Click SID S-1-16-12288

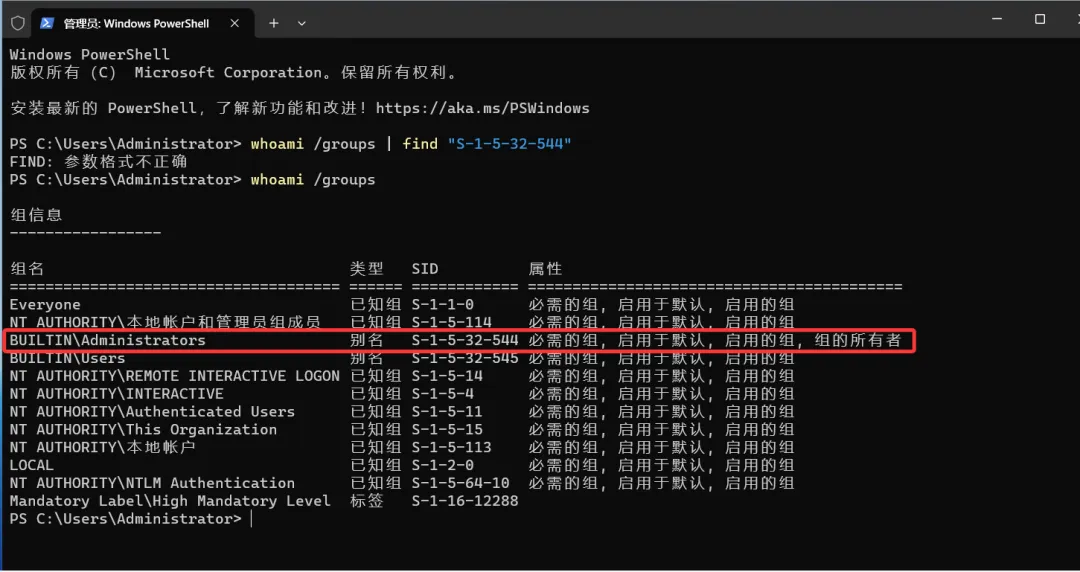pos(465,501)
